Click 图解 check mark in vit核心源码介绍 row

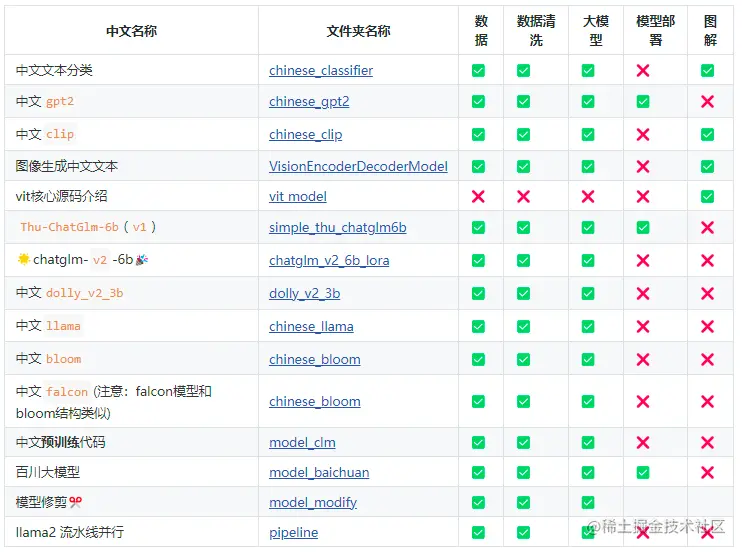[x=707, y=196]
